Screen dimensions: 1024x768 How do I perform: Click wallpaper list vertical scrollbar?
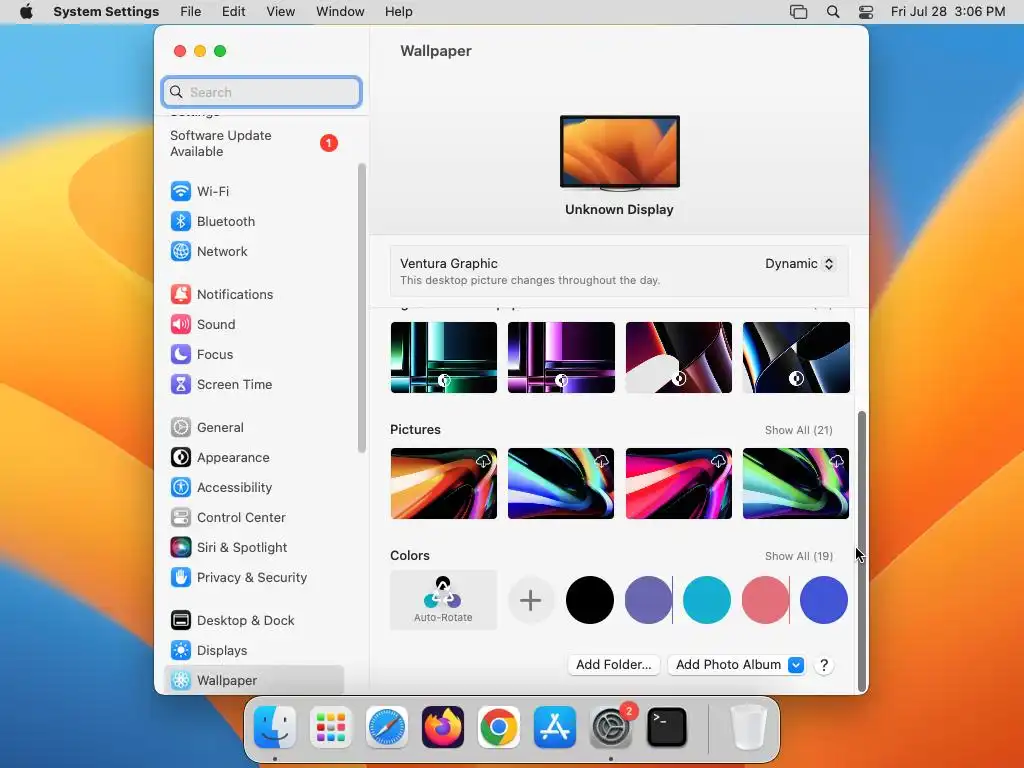[862, 551]
